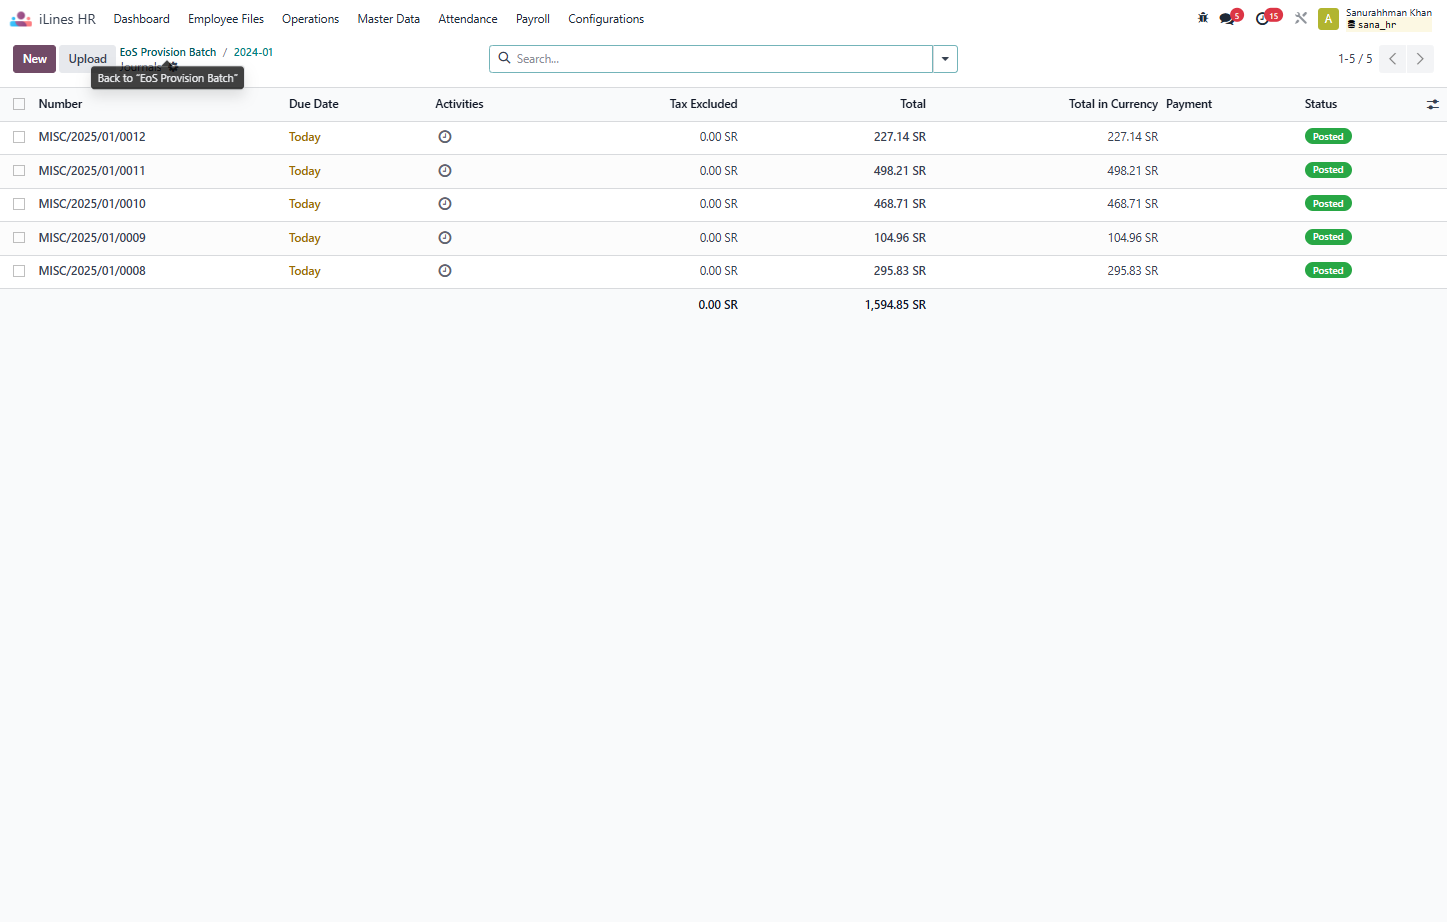Click the 1-5 / 5 pager counter
The image size is (1447, 922).
pyautogui.click(x=1355, y=59)
